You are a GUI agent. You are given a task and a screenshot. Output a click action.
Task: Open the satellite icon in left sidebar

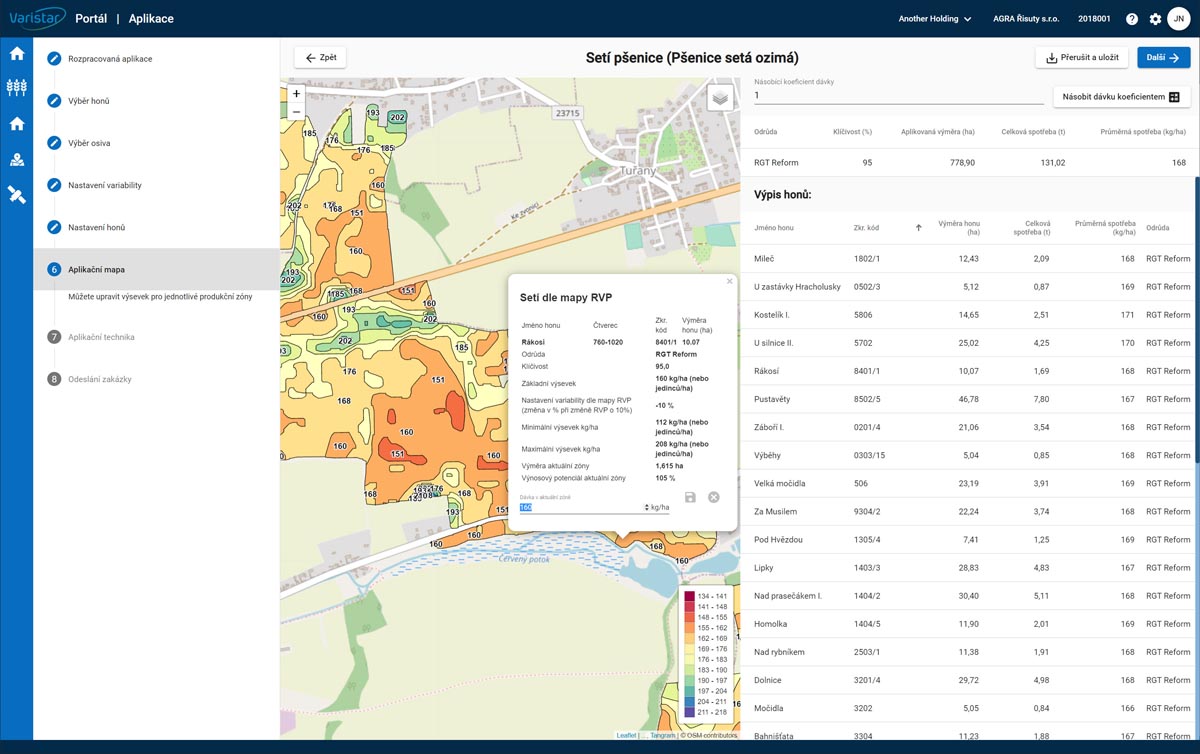pos(16,195)
